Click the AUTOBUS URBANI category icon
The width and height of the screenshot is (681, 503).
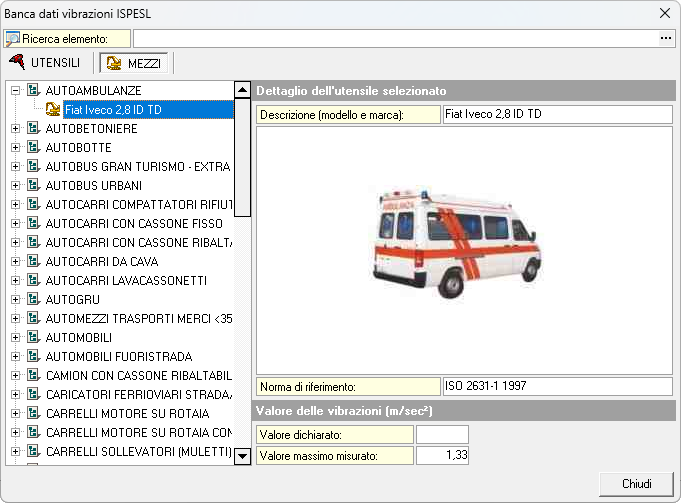pyautogui.click(x=33, y=185)
